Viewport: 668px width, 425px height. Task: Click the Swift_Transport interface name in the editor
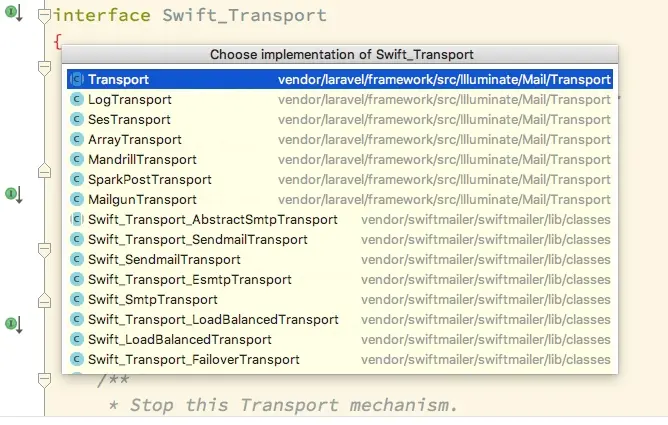[x=245, y=15]
